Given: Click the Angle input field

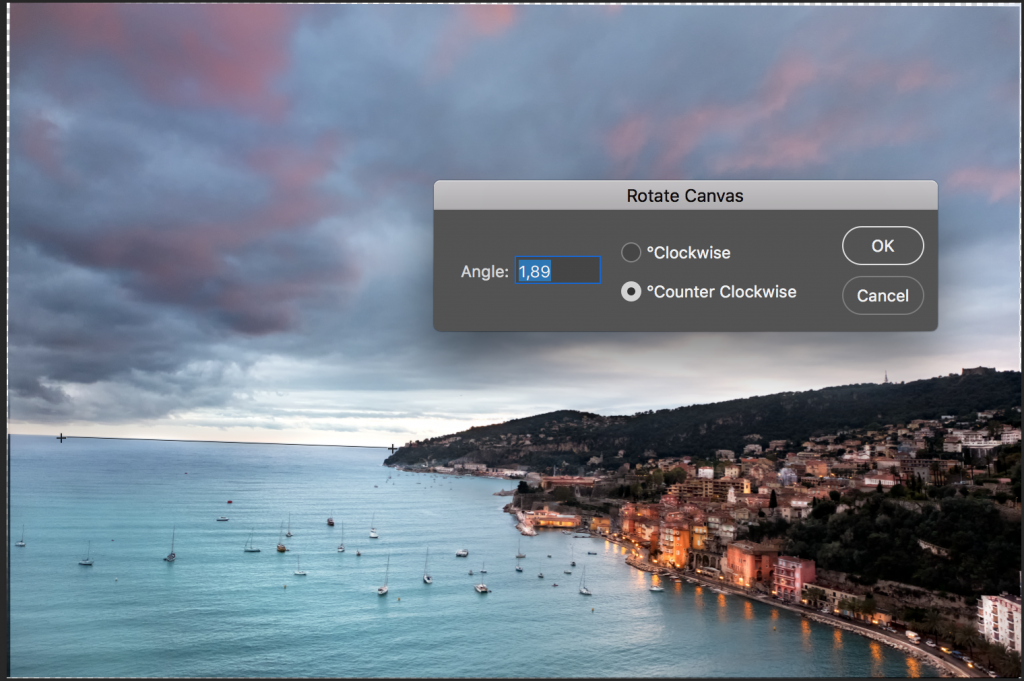Looking at the screenshot, I should point(558,270).
